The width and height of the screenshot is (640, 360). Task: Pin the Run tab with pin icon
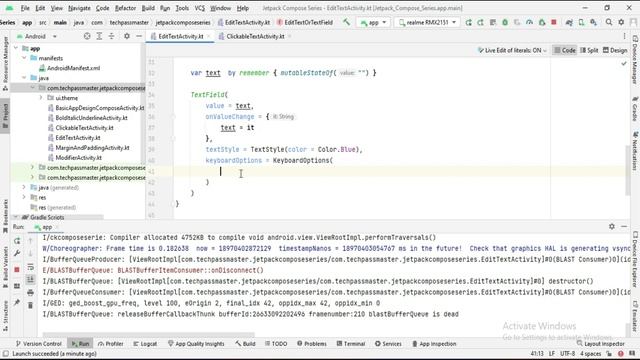coord(17,302)
